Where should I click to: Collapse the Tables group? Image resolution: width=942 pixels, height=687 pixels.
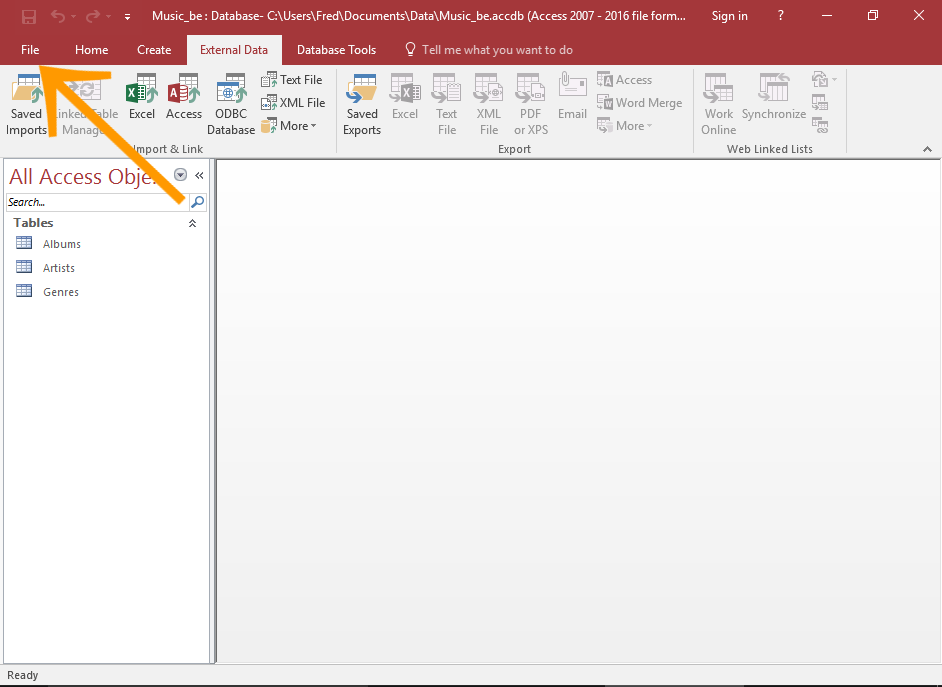click(192, 224)
